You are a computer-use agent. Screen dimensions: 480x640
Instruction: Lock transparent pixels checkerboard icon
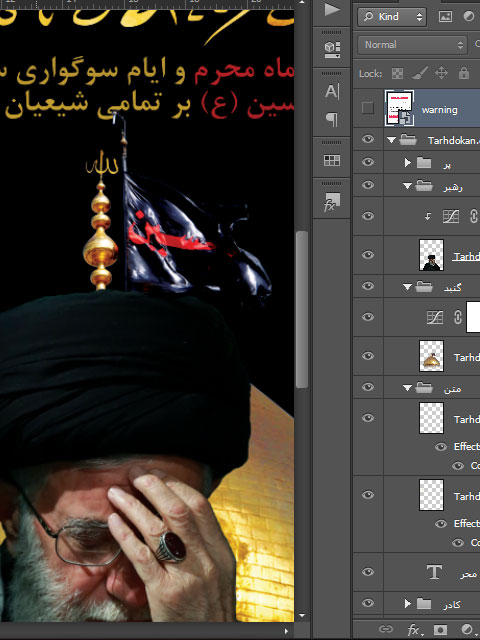(397, 73)
